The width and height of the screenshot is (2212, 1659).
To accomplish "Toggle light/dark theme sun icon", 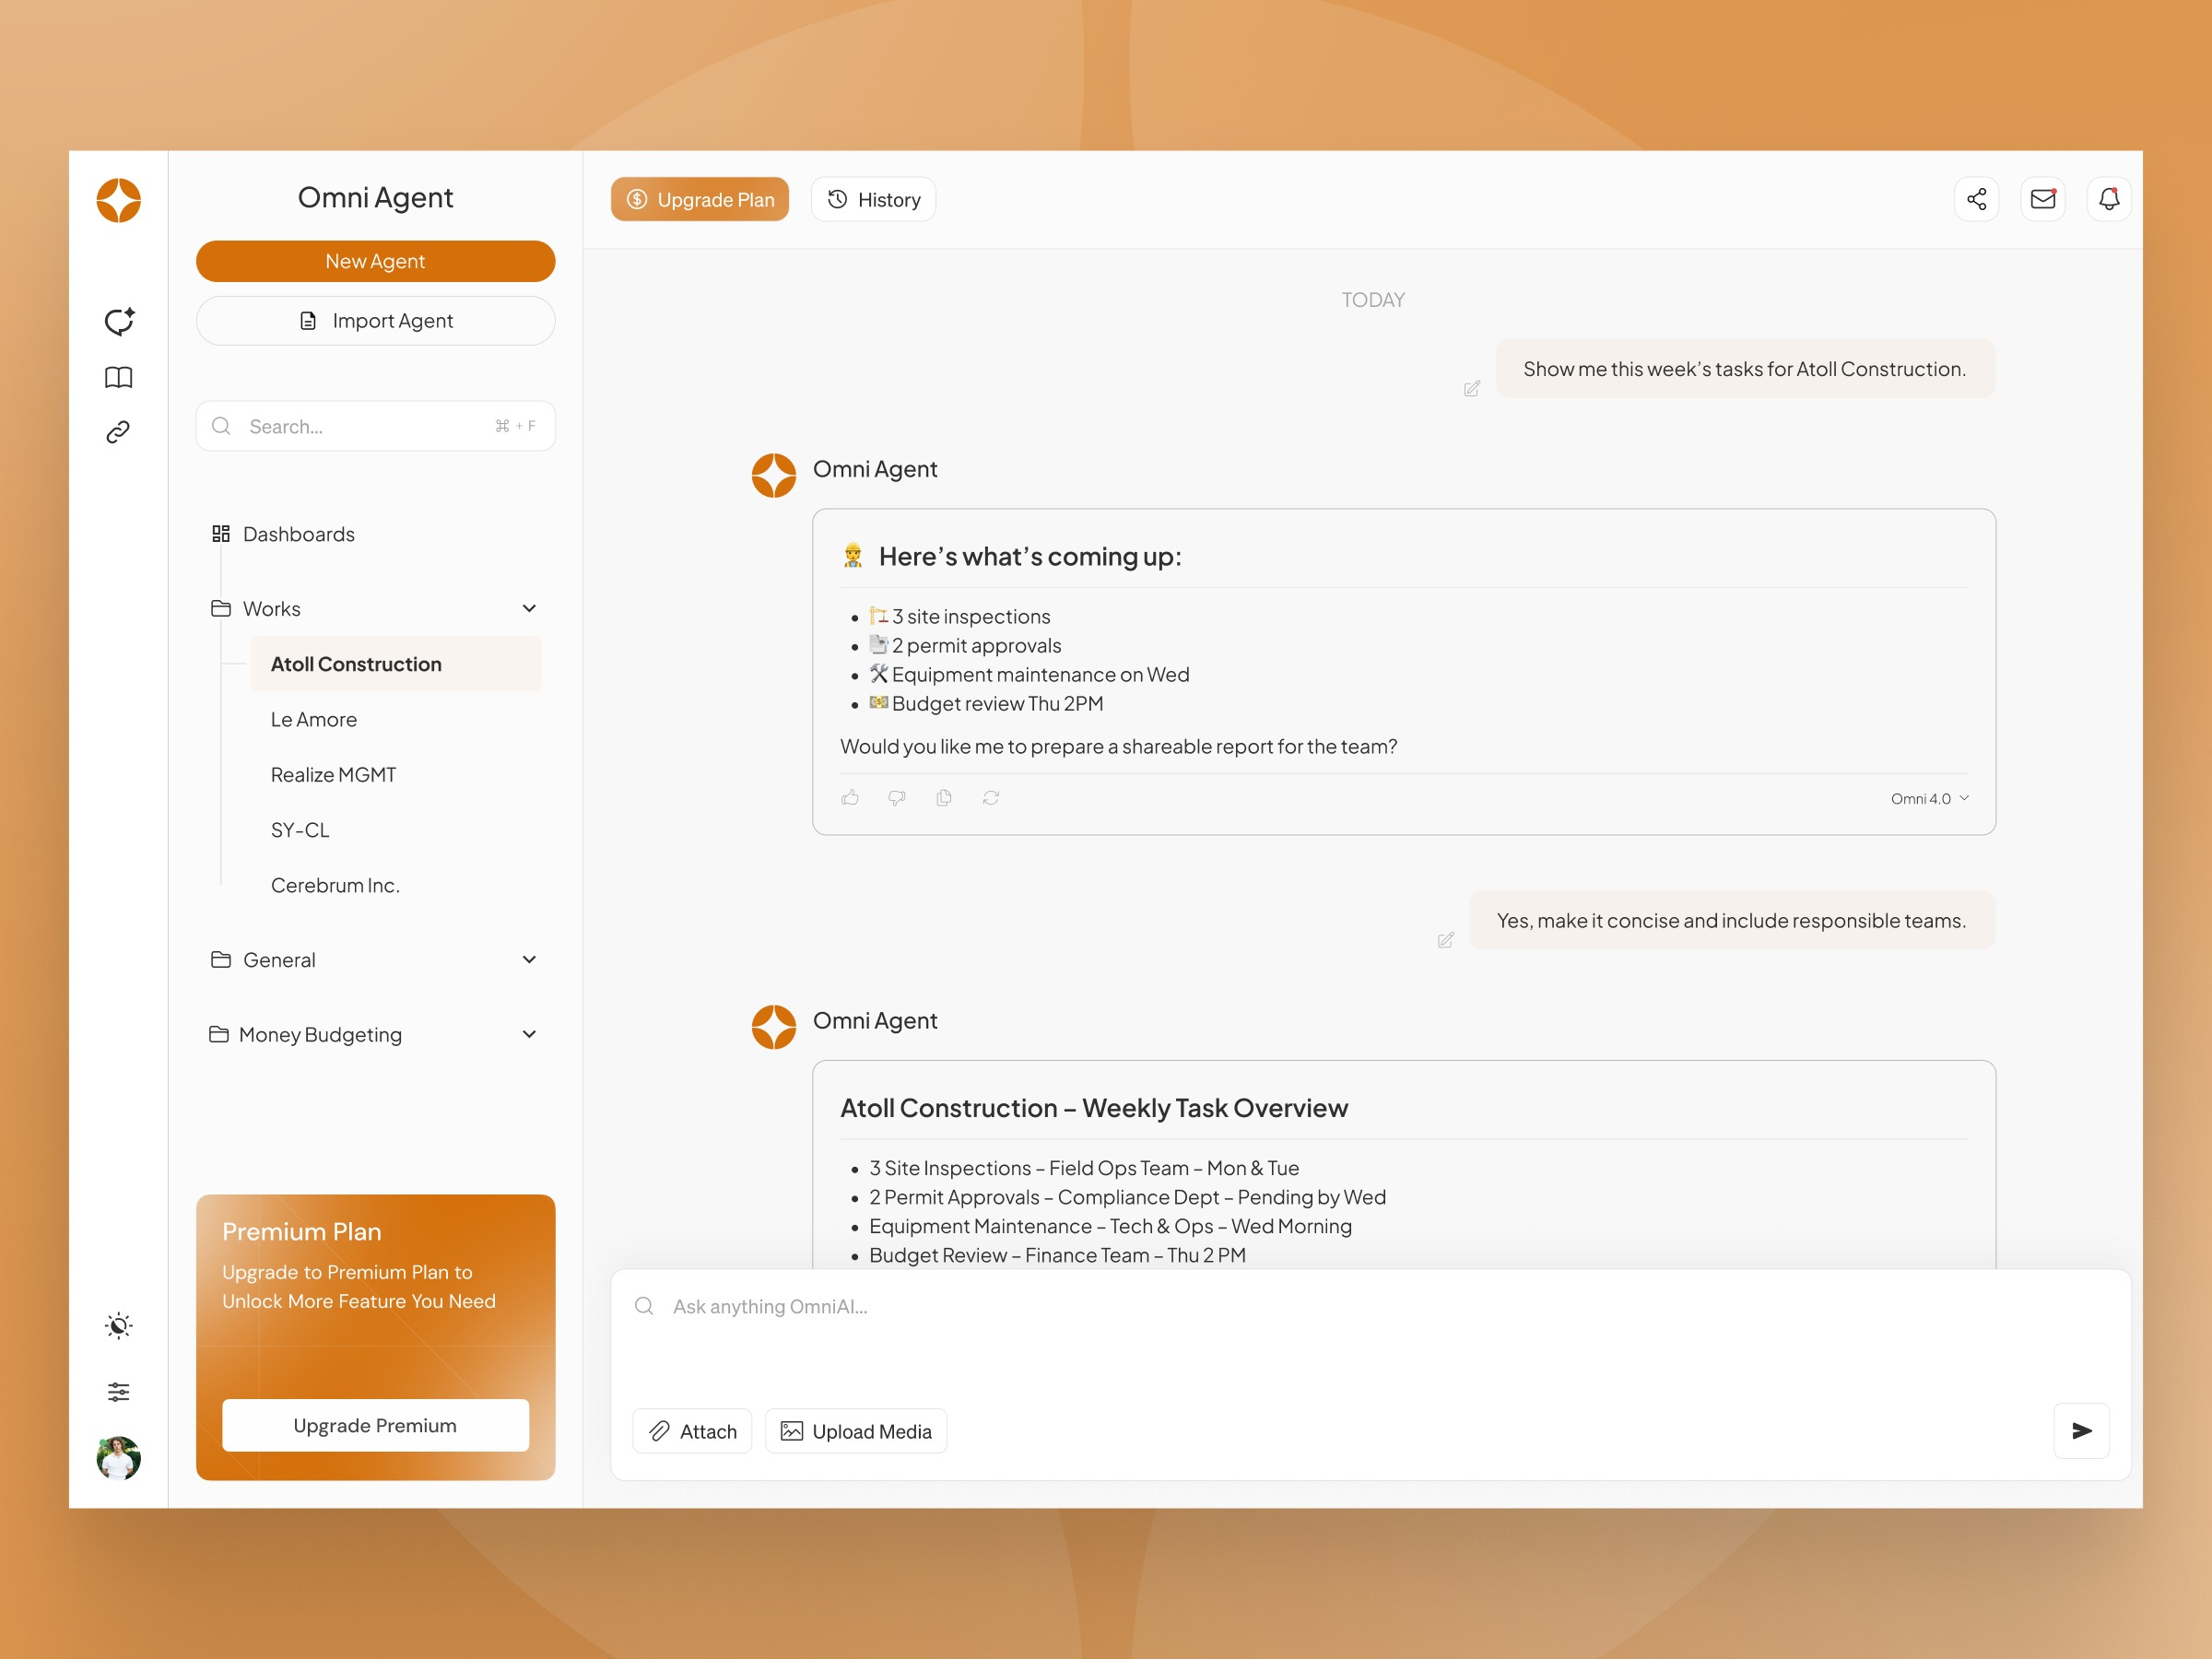I will (119, 1326).
